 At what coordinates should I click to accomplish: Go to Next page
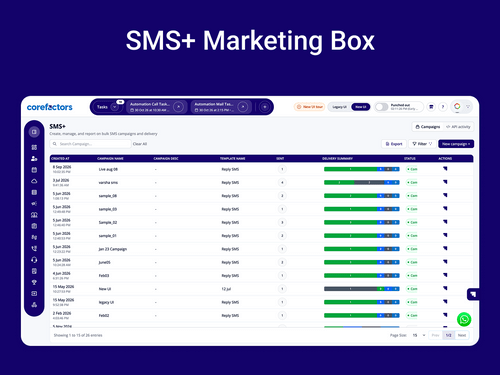[462, 335]
